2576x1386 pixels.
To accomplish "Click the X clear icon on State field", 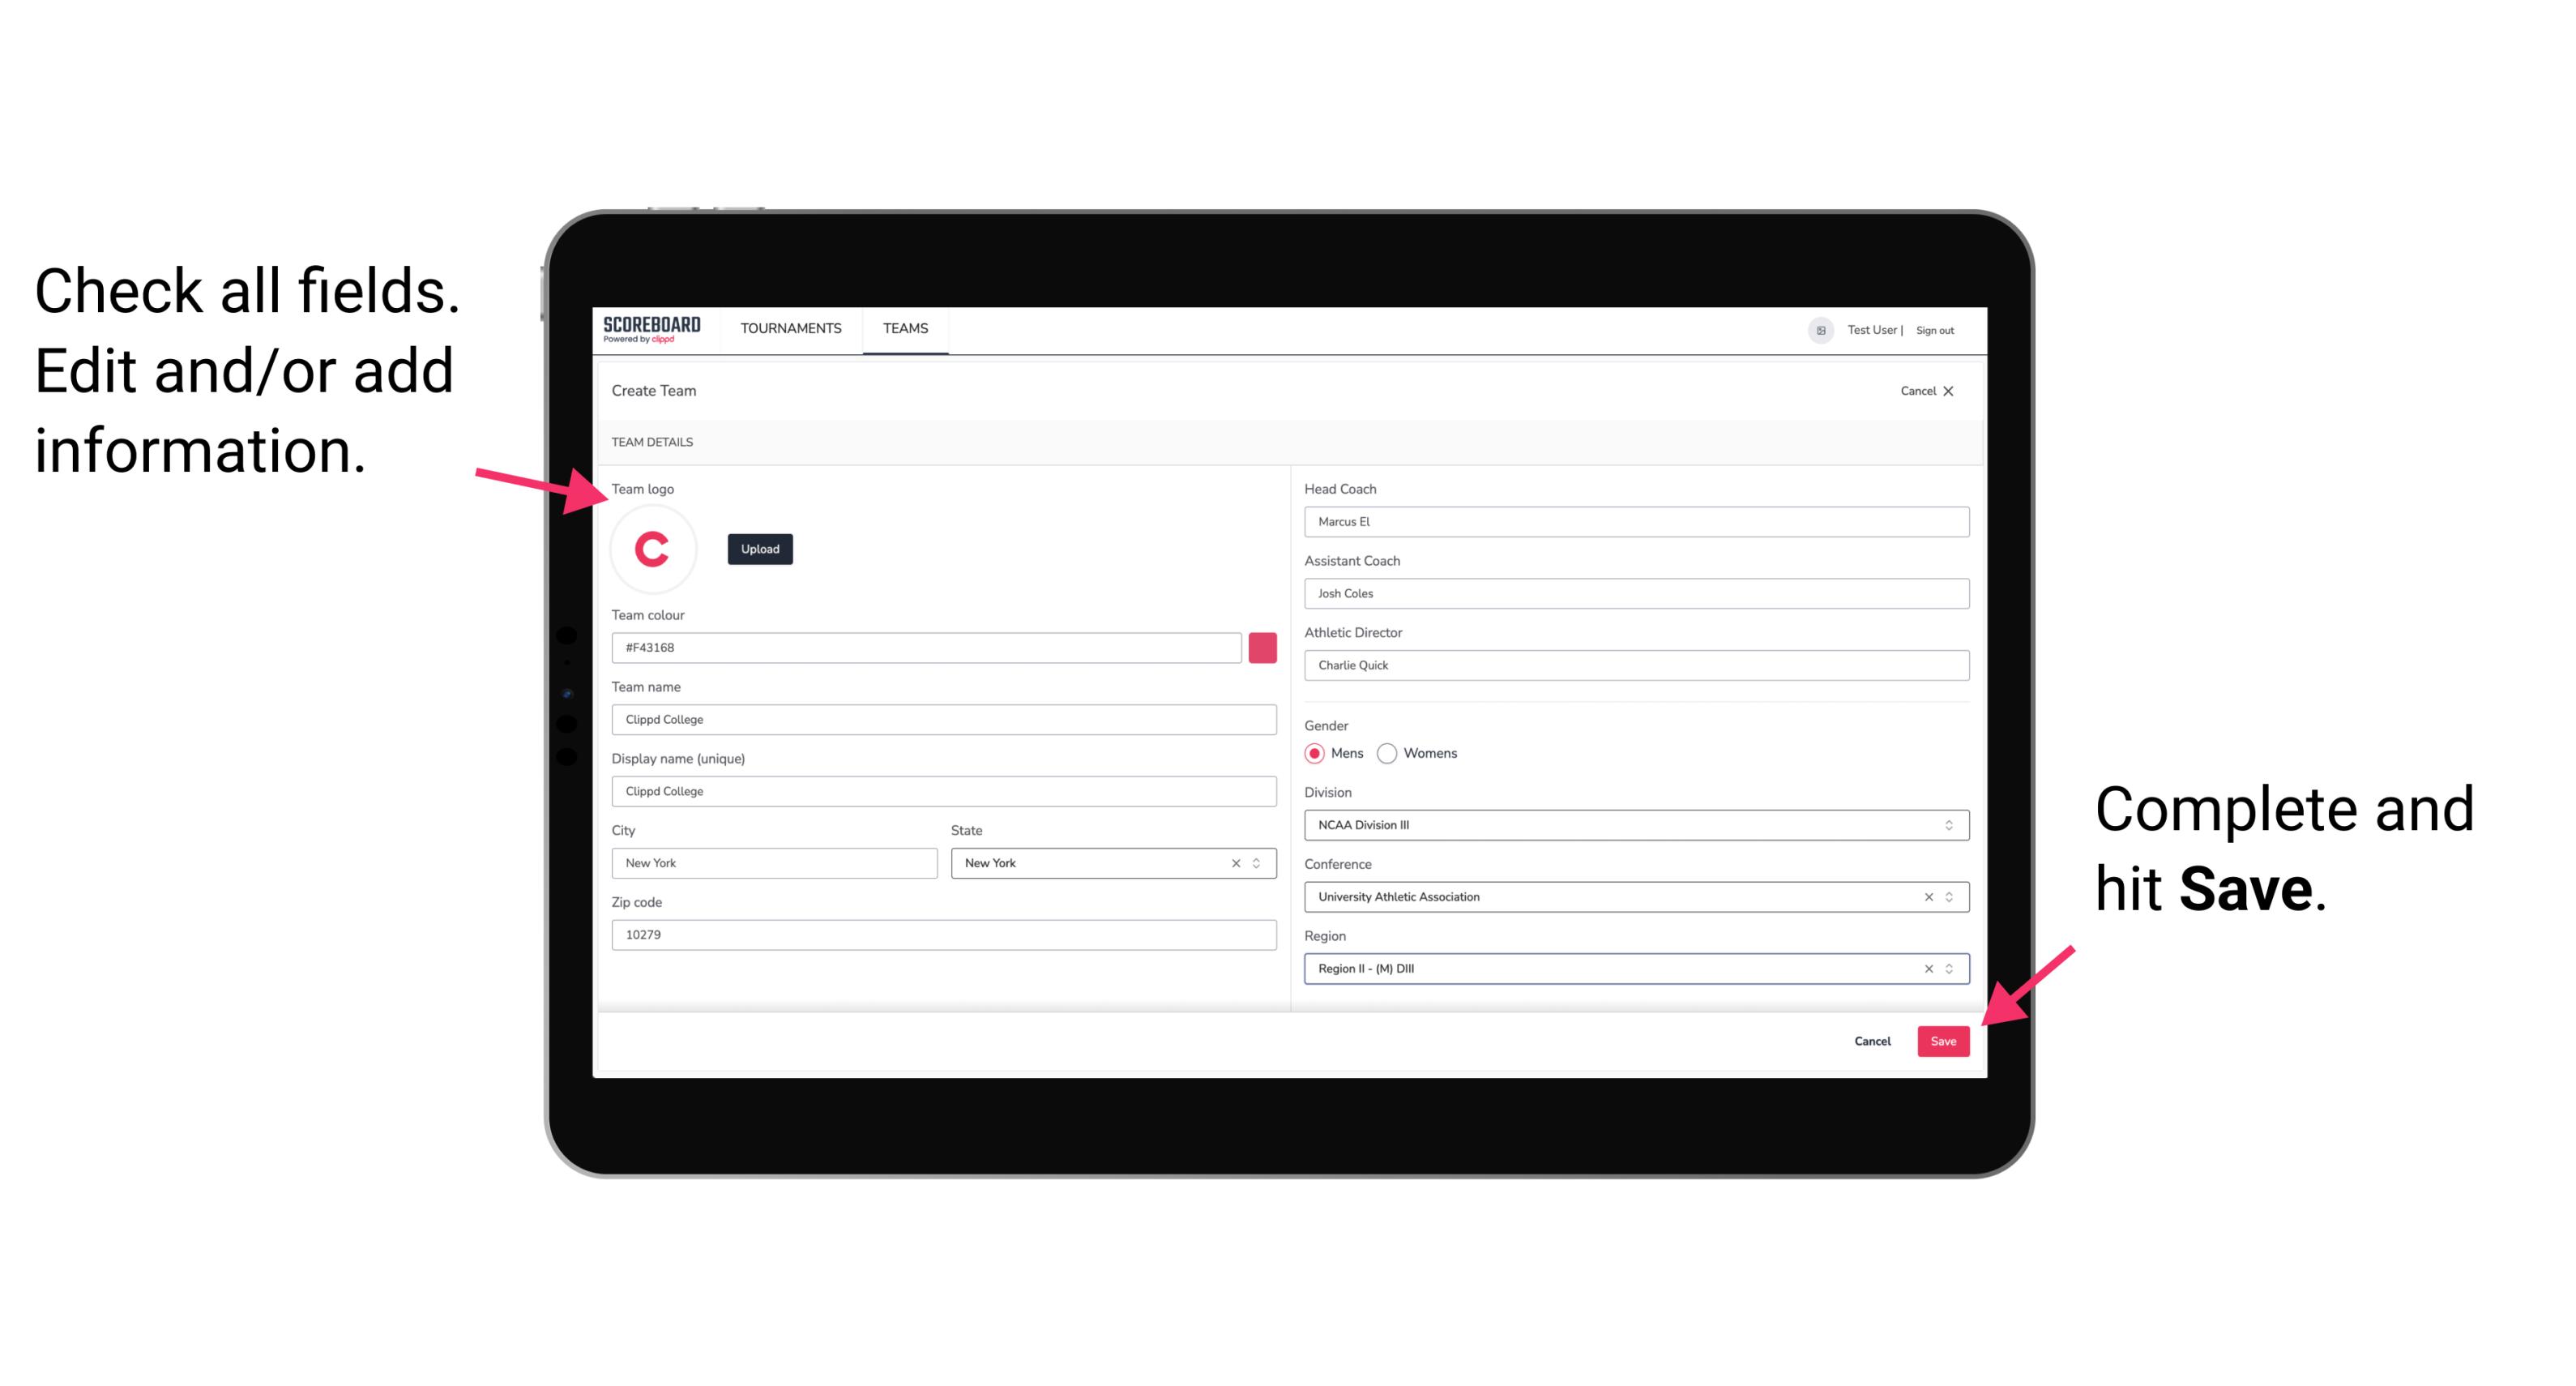I will (x=1233, y=862).
